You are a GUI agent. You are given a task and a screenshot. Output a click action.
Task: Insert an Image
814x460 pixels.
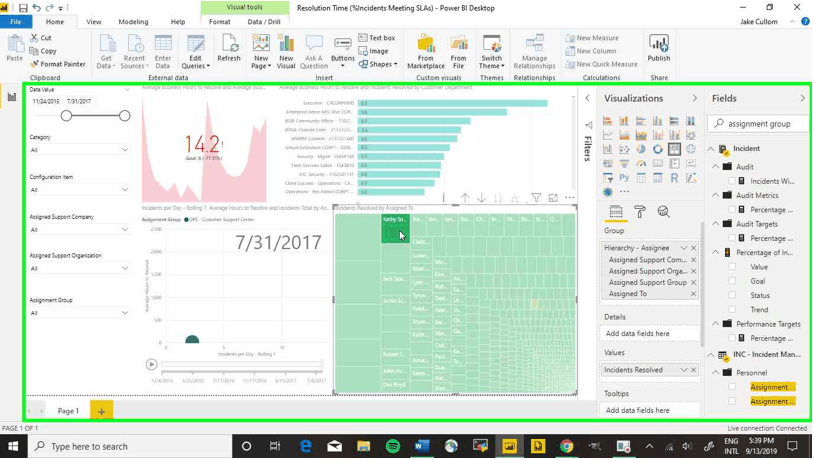coord(373,51)
